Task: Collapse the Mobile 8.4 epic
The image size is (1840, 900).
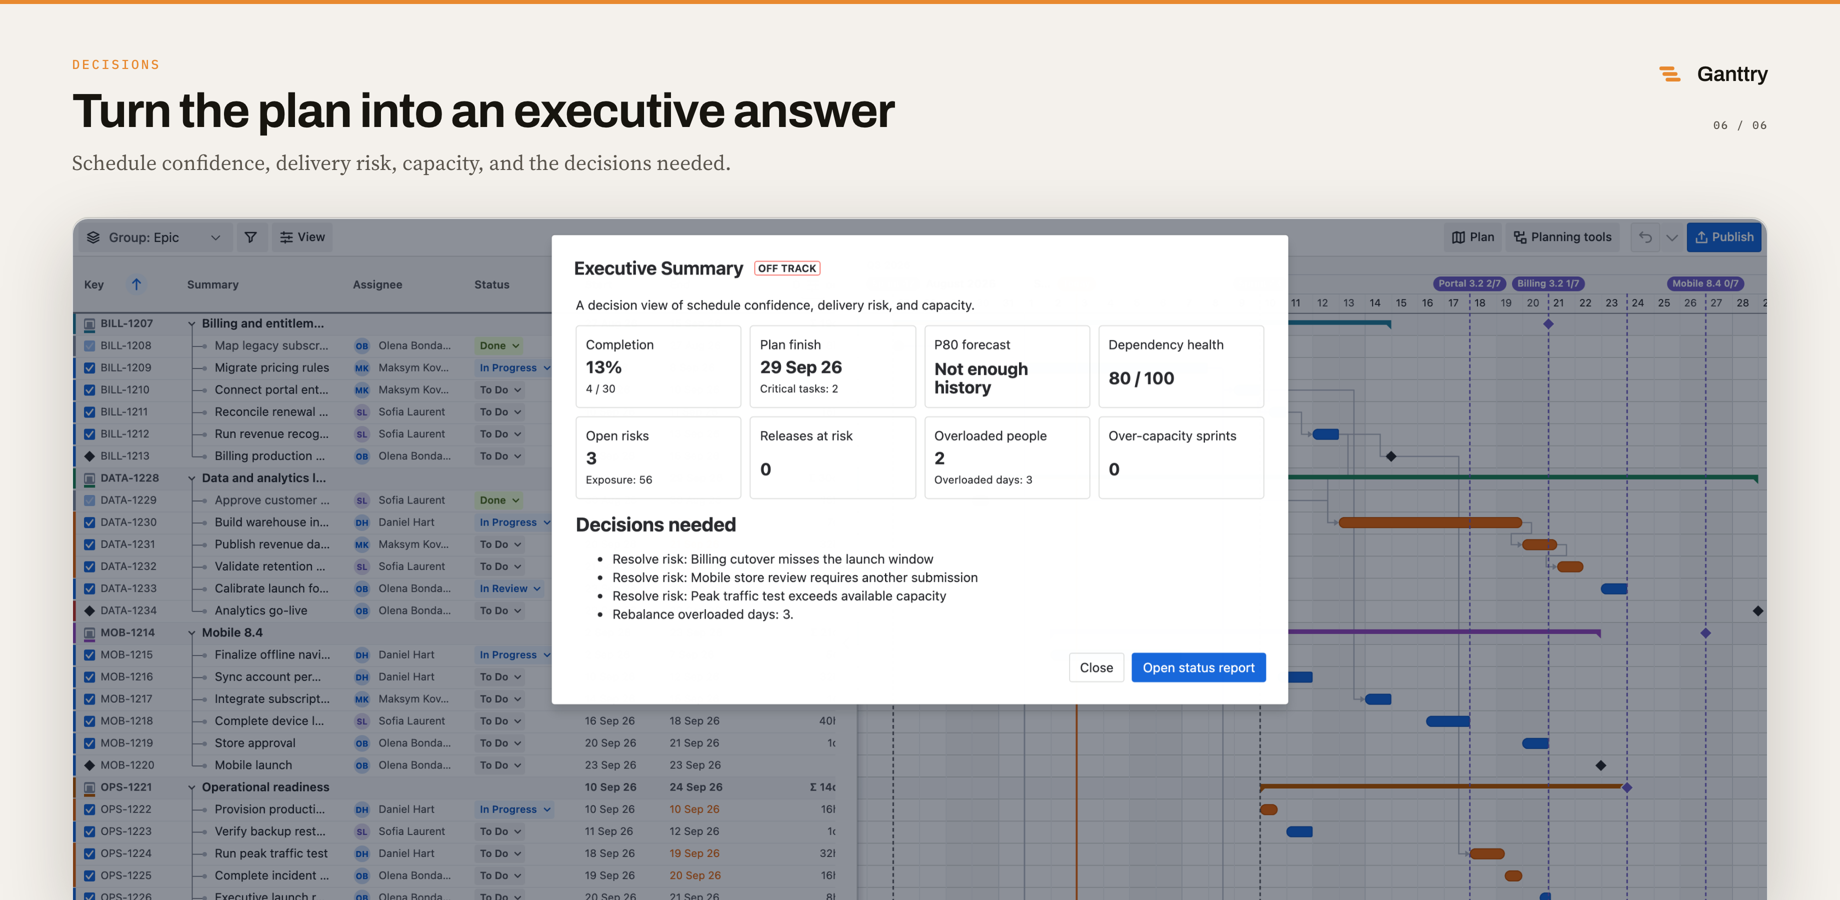Action: (x=191, y=633)
